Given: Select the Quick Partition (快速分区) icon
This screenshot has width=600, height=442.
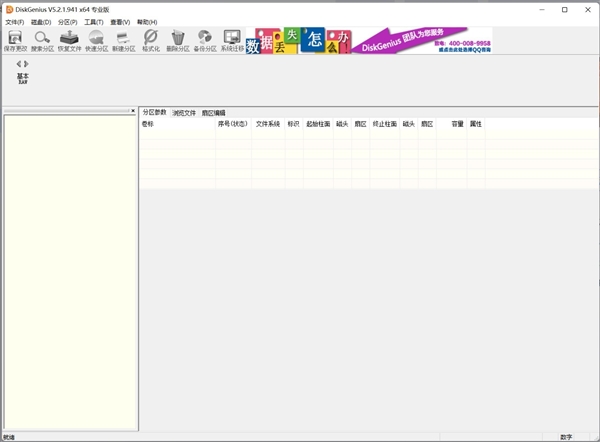Looking at the screenshot, I should [x=97, y=41].
